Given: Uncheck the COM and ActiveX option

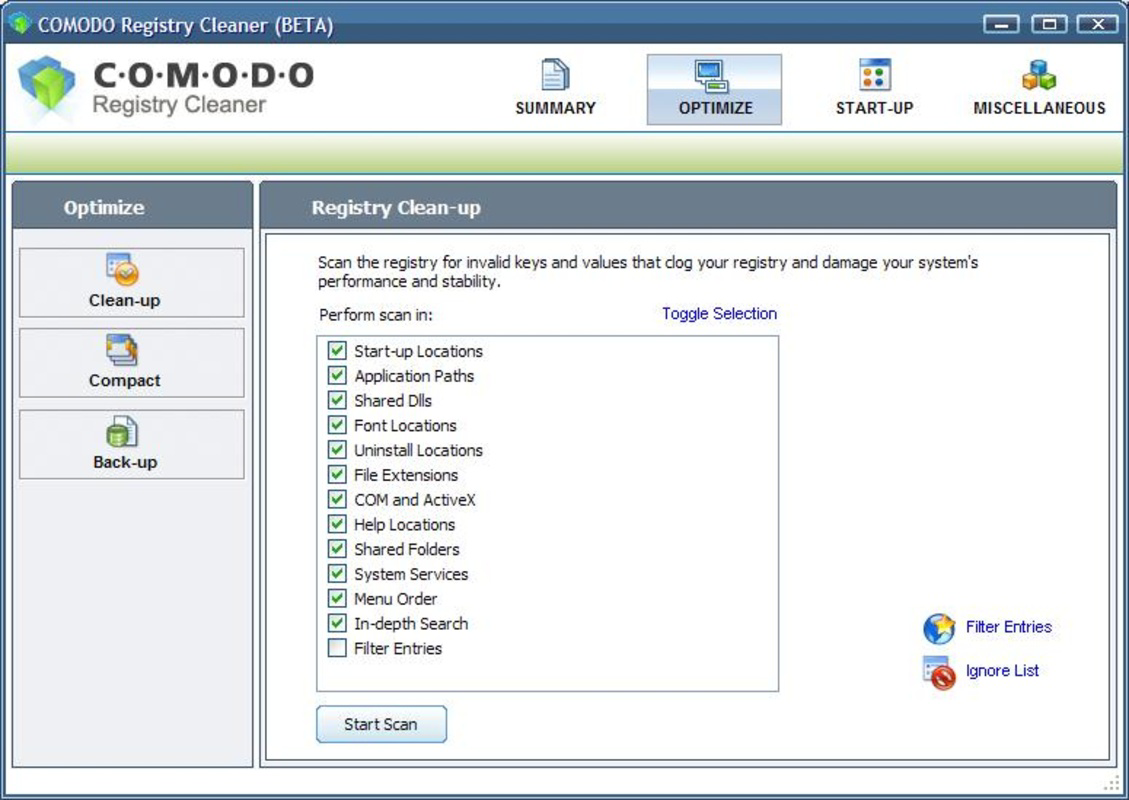Looking at the screenshot, I should point(337,499).
